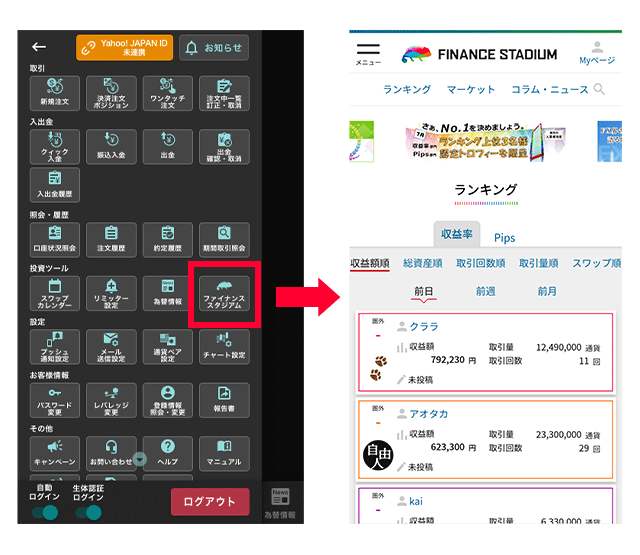The image size is (640, 555).
Task: Go back using the left arrow
Action: 39,47
